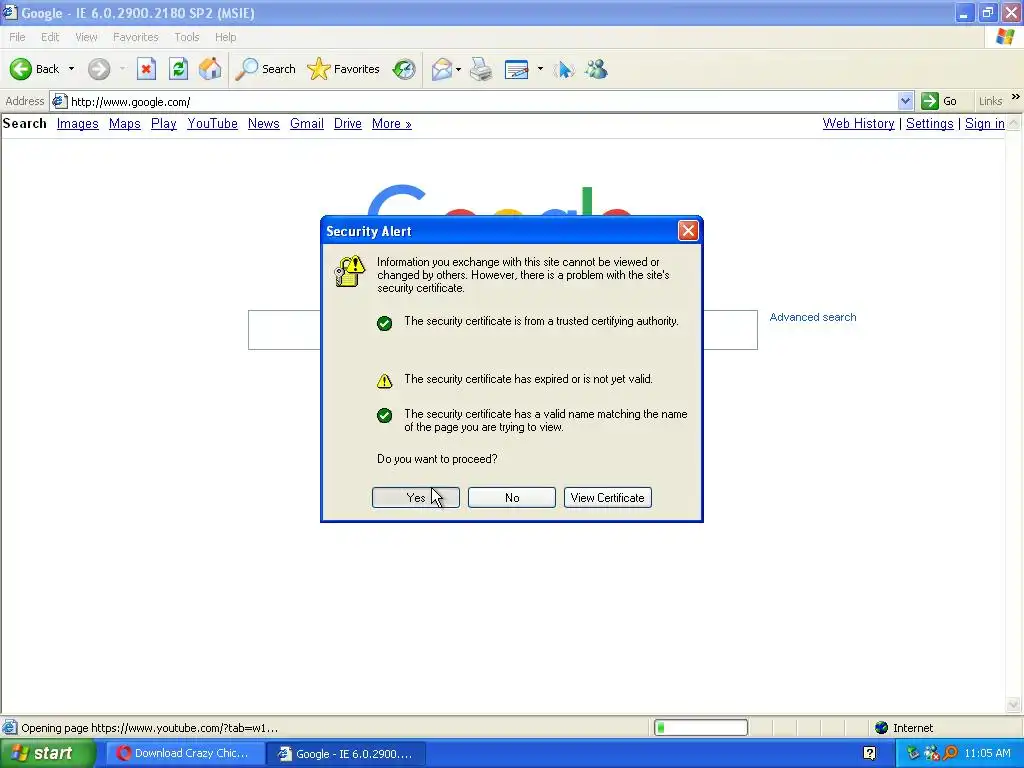Click the Edit page icon
1024x768 pixels.
(517, 69)
